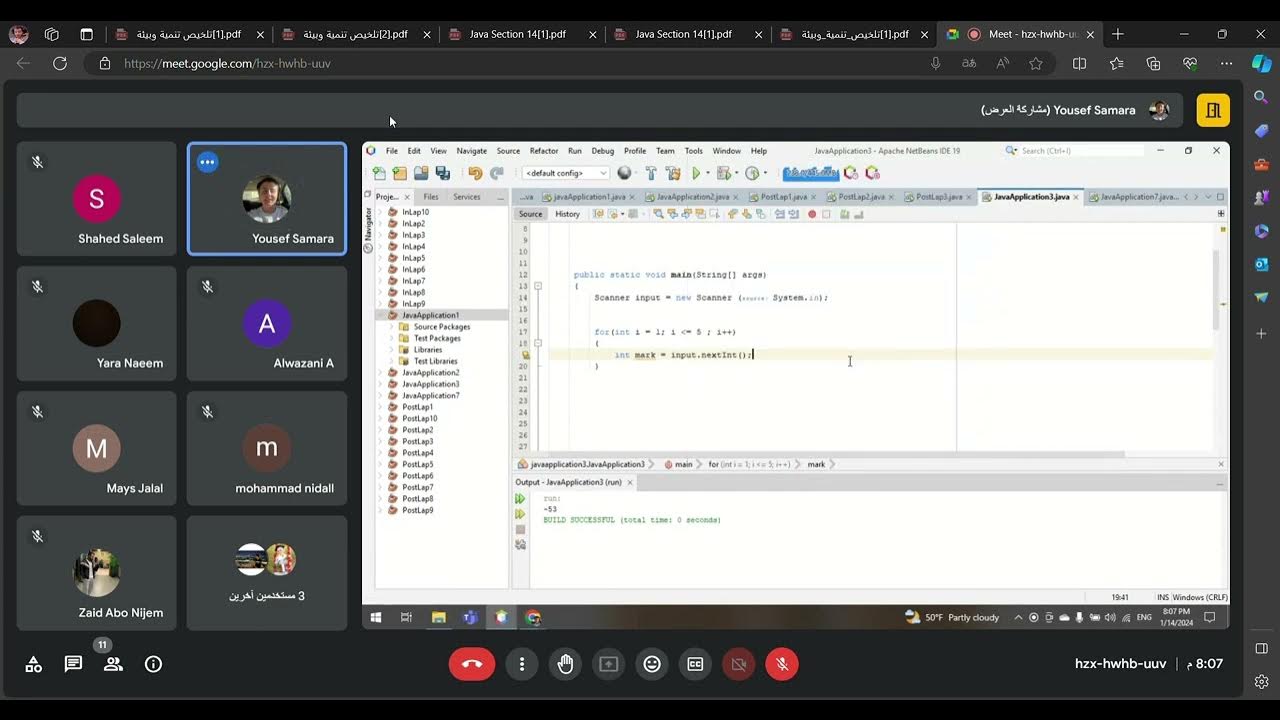Switch to the Files panel tab

tap(431, 197)
